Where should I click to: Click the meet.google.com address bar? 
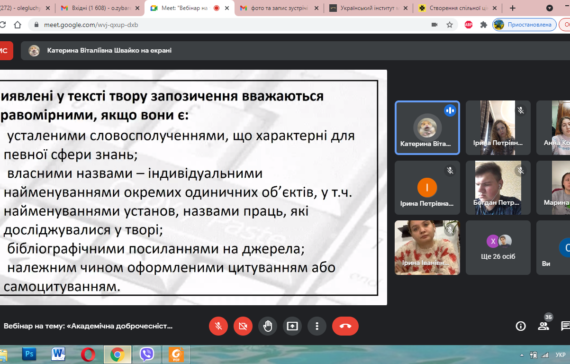(x=233, y=25)
